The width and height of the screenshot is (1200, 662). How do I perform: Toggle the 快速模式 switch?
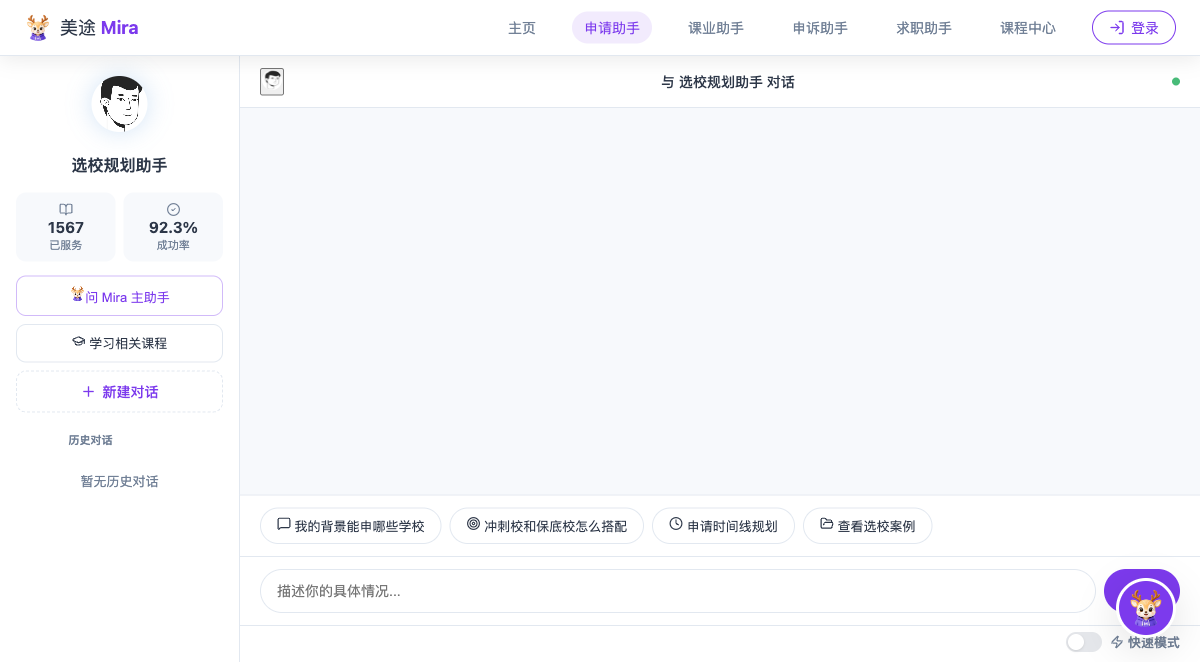pyautogui.click(x=1084, y=642)
